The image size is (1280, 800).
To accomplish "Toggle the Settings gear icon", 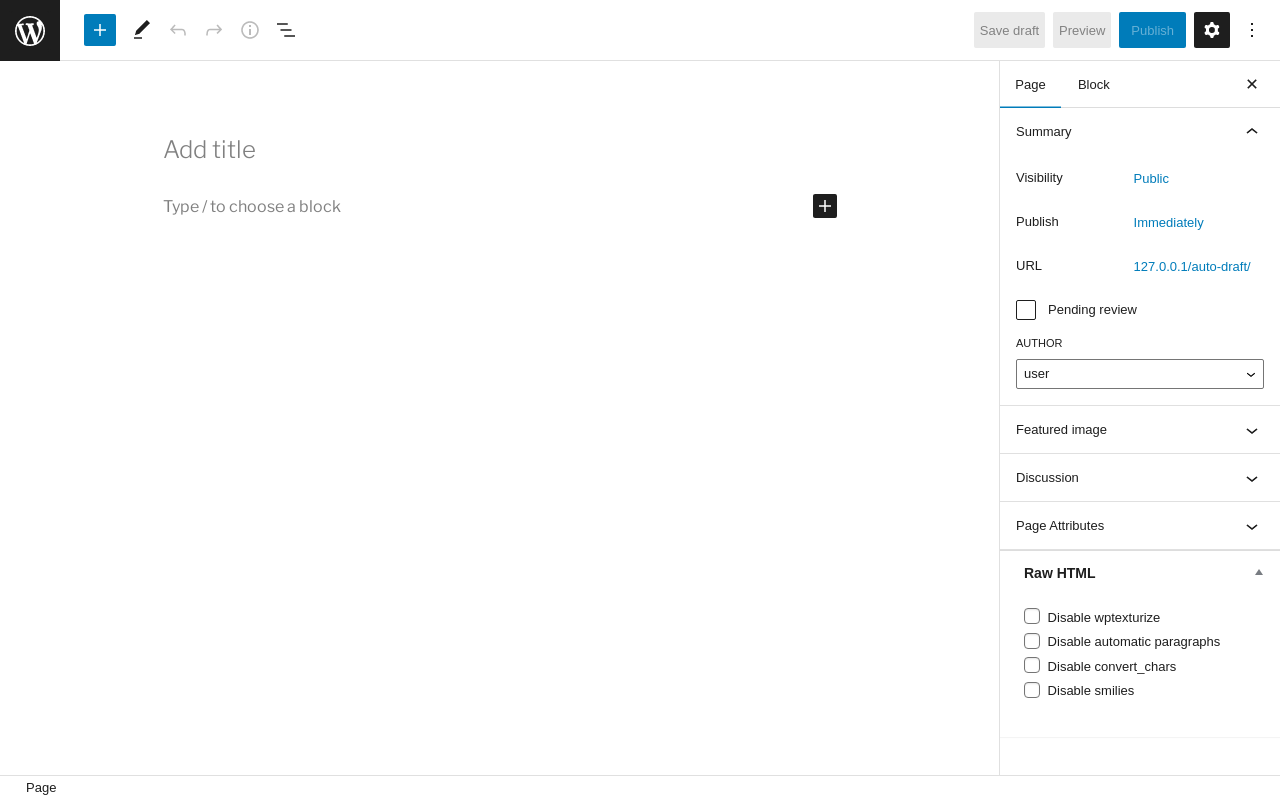I will (1212, 30).
